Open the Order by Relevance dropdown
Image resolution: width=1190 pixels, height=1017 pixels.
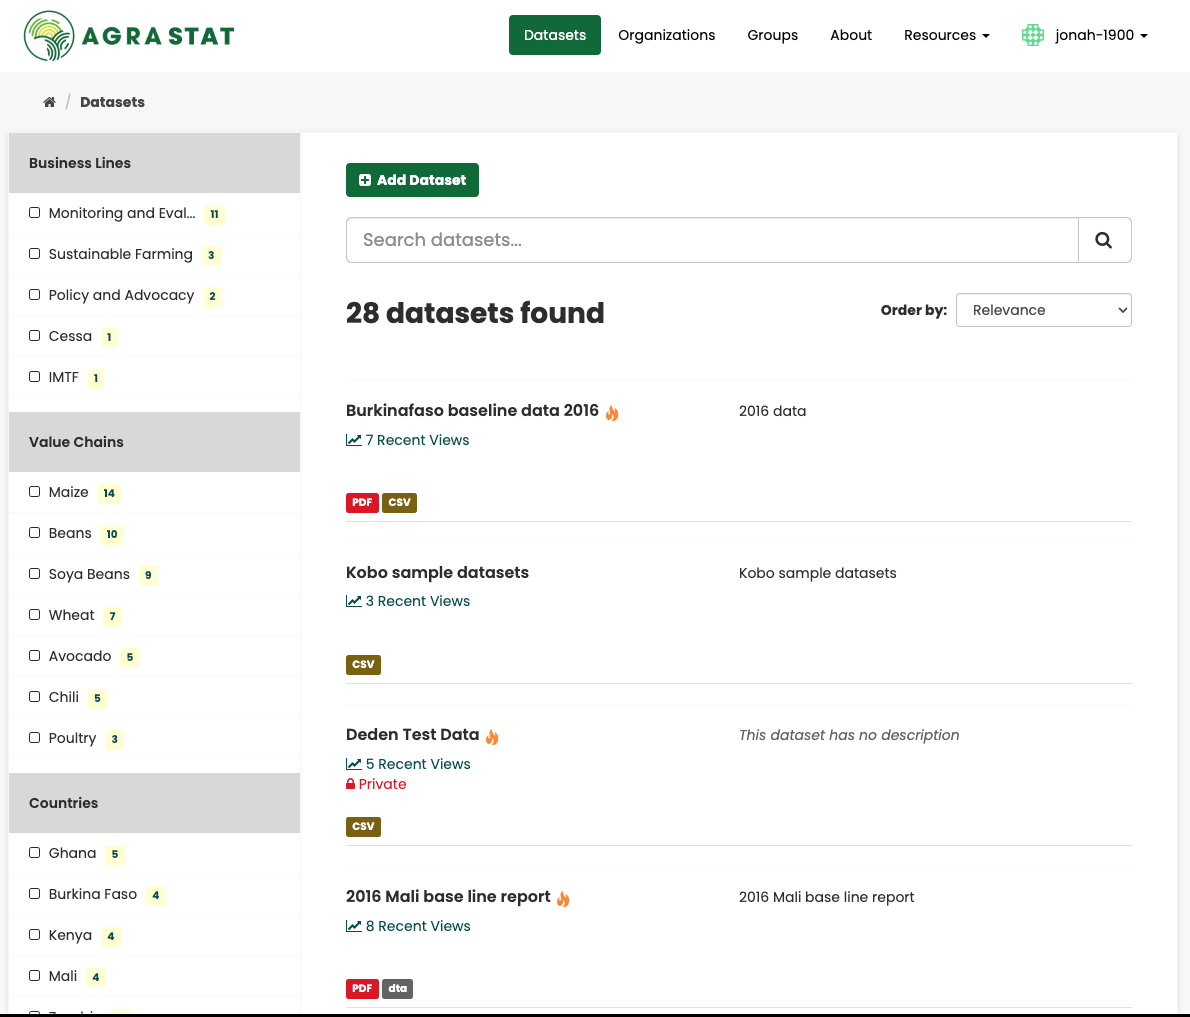click(x=1044, y=310)
